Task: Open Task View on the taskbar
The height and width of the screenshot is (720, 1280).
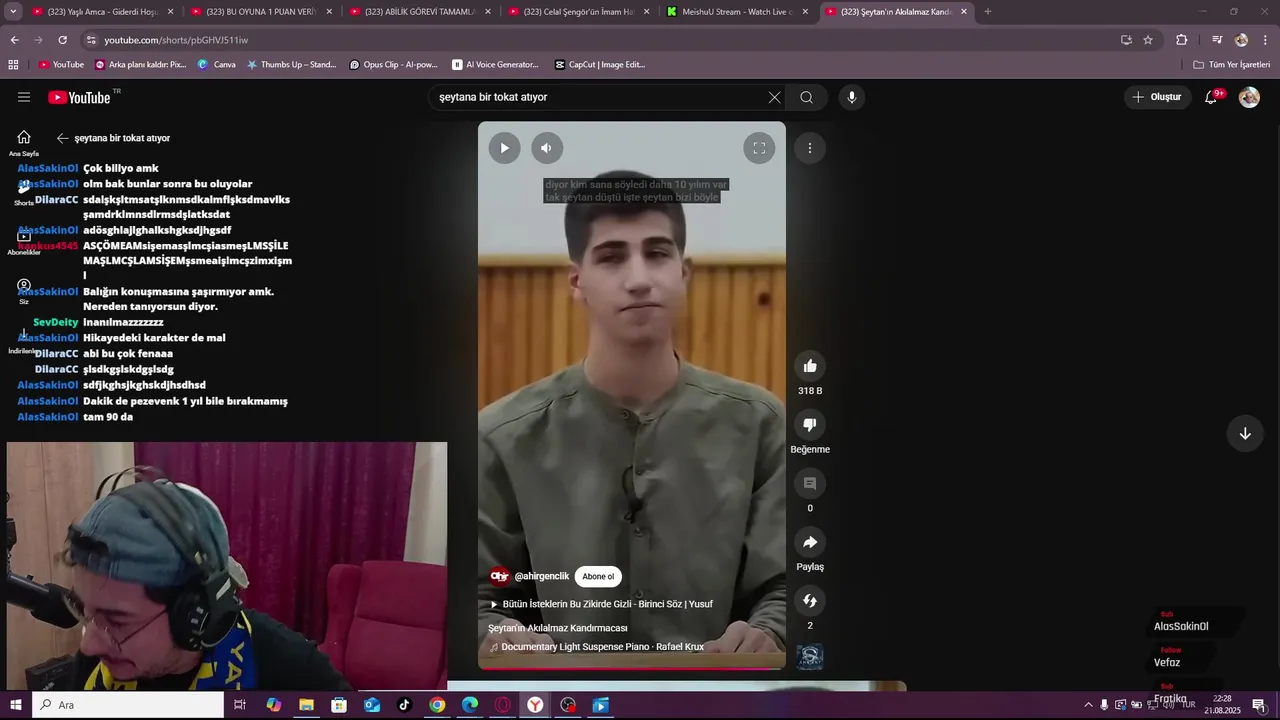Action: click(240, 705)
